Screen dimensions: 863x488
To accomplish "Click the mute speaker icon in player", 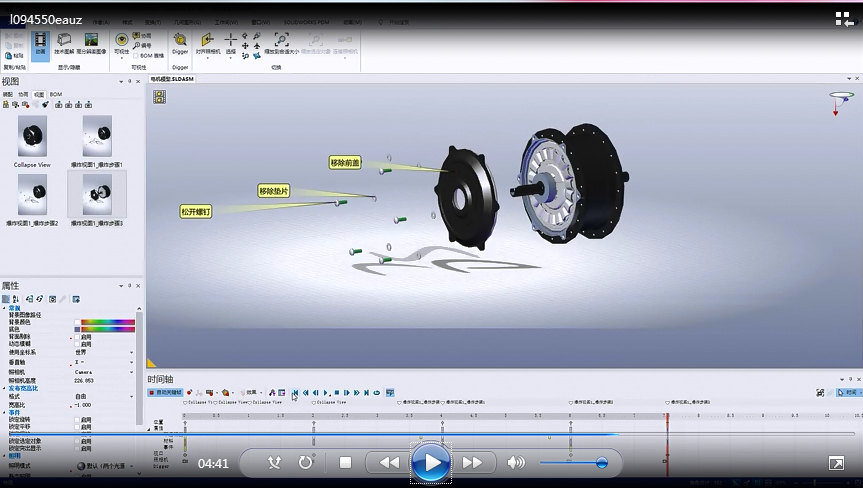I will coord(516,462).
